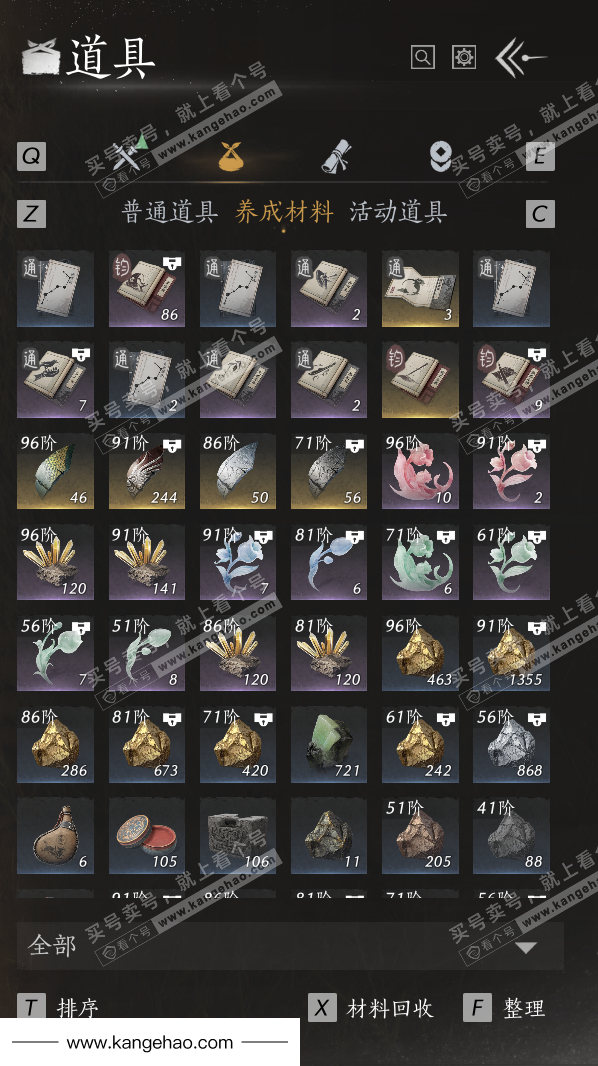Image resolution: width=598 pixels, height=1066 pixels.
Task: Click the Z previous sub-tab key
Action: pyautogui.click(x=31, y=213)
